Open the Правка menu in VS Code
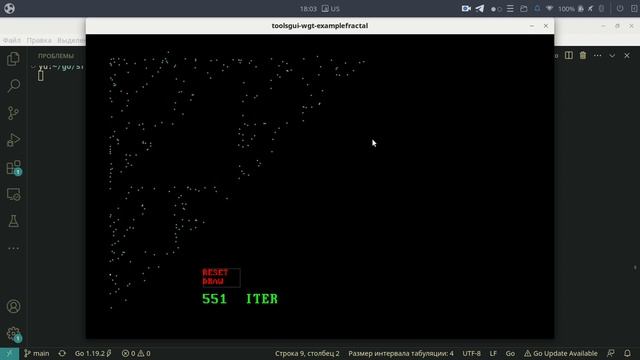Screen dimensions: 640x360 pos(39,40)
